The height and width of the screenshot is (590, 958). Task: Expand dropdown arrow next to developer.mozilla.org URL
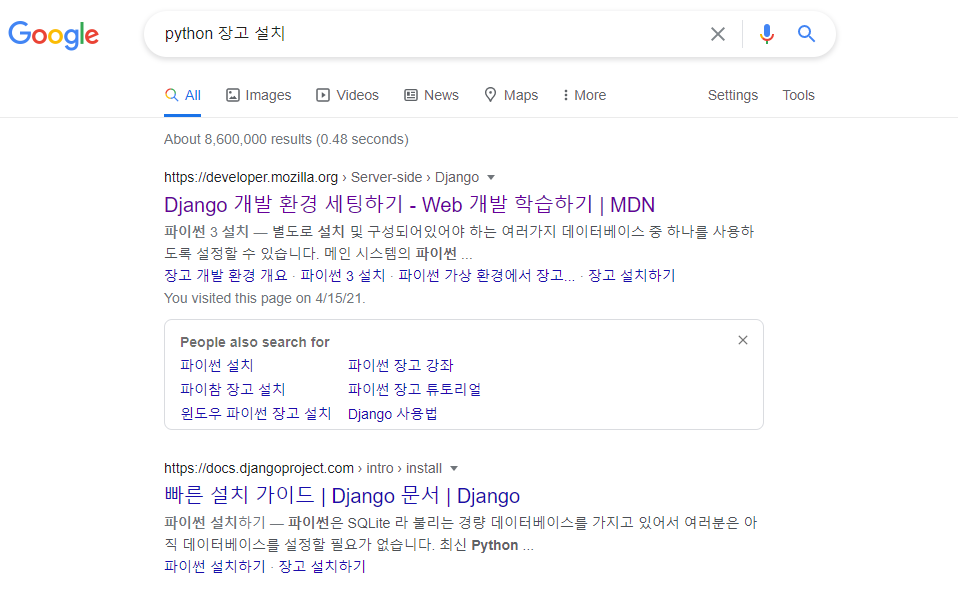coord(491,178)
